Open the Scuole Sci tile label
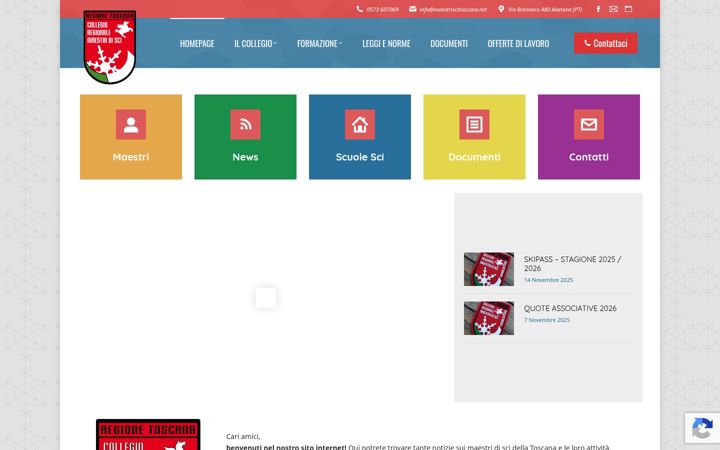 (360, 157)
